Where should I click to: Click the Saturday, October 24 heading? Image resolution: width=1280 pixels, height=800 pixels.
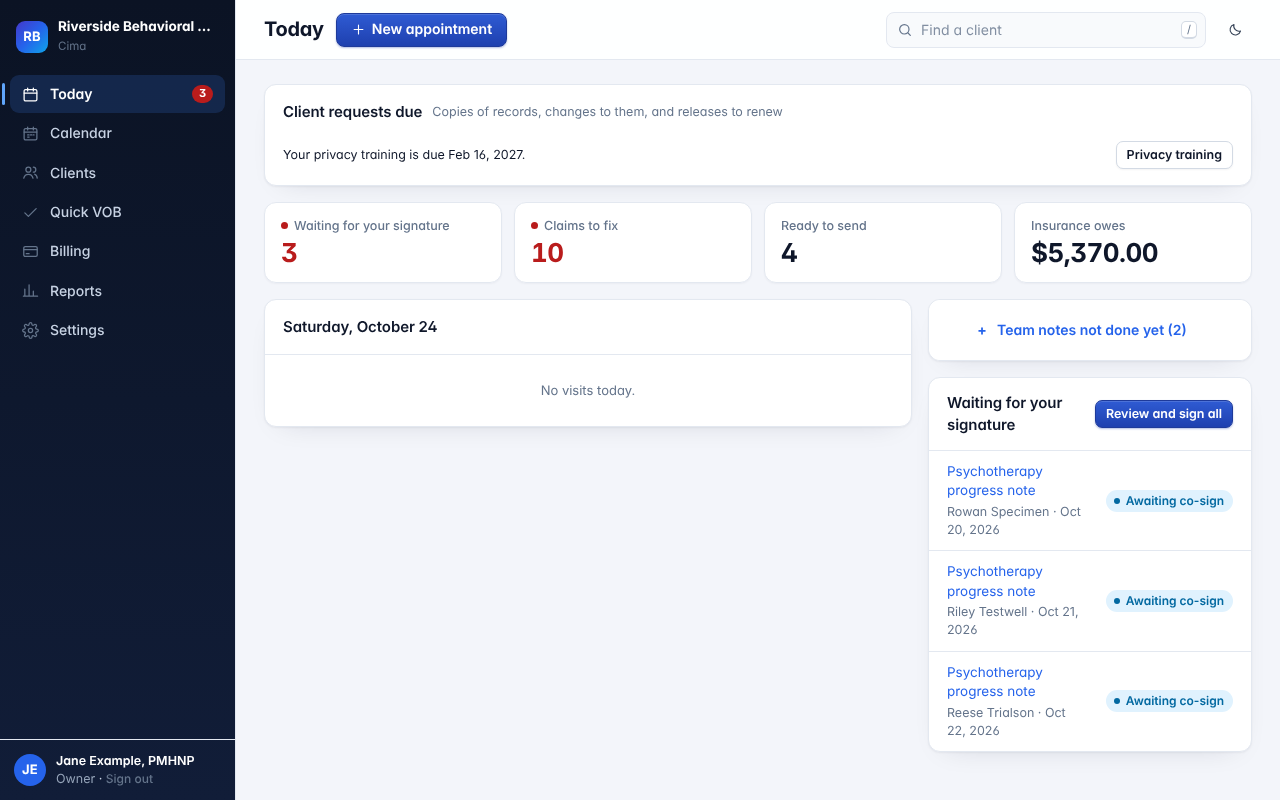tap(360, 327)
